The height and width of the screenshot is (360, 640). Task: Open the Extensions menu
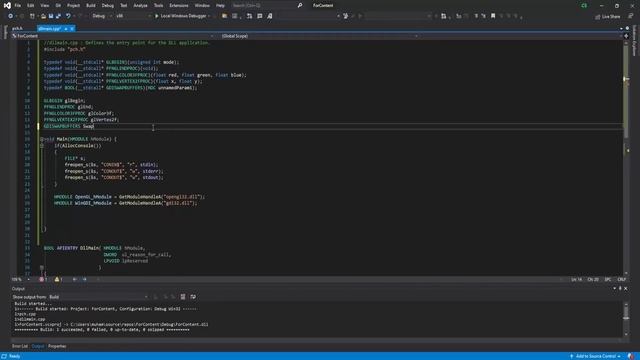(x=179, y=6)
